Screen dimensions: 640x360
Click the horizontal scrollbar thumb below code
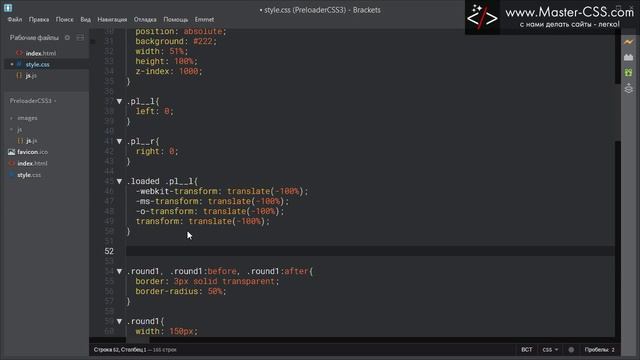138,340
